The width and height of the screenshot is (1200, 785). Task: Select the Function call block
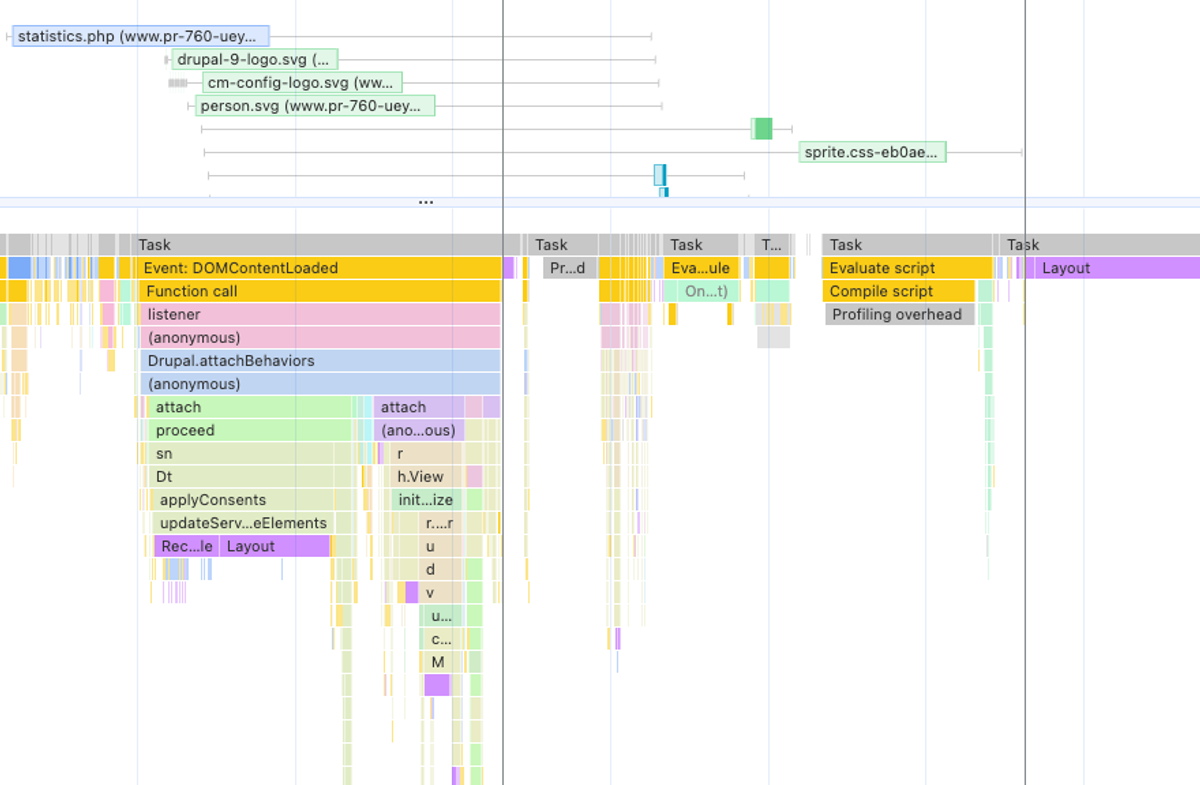(319, 291)
